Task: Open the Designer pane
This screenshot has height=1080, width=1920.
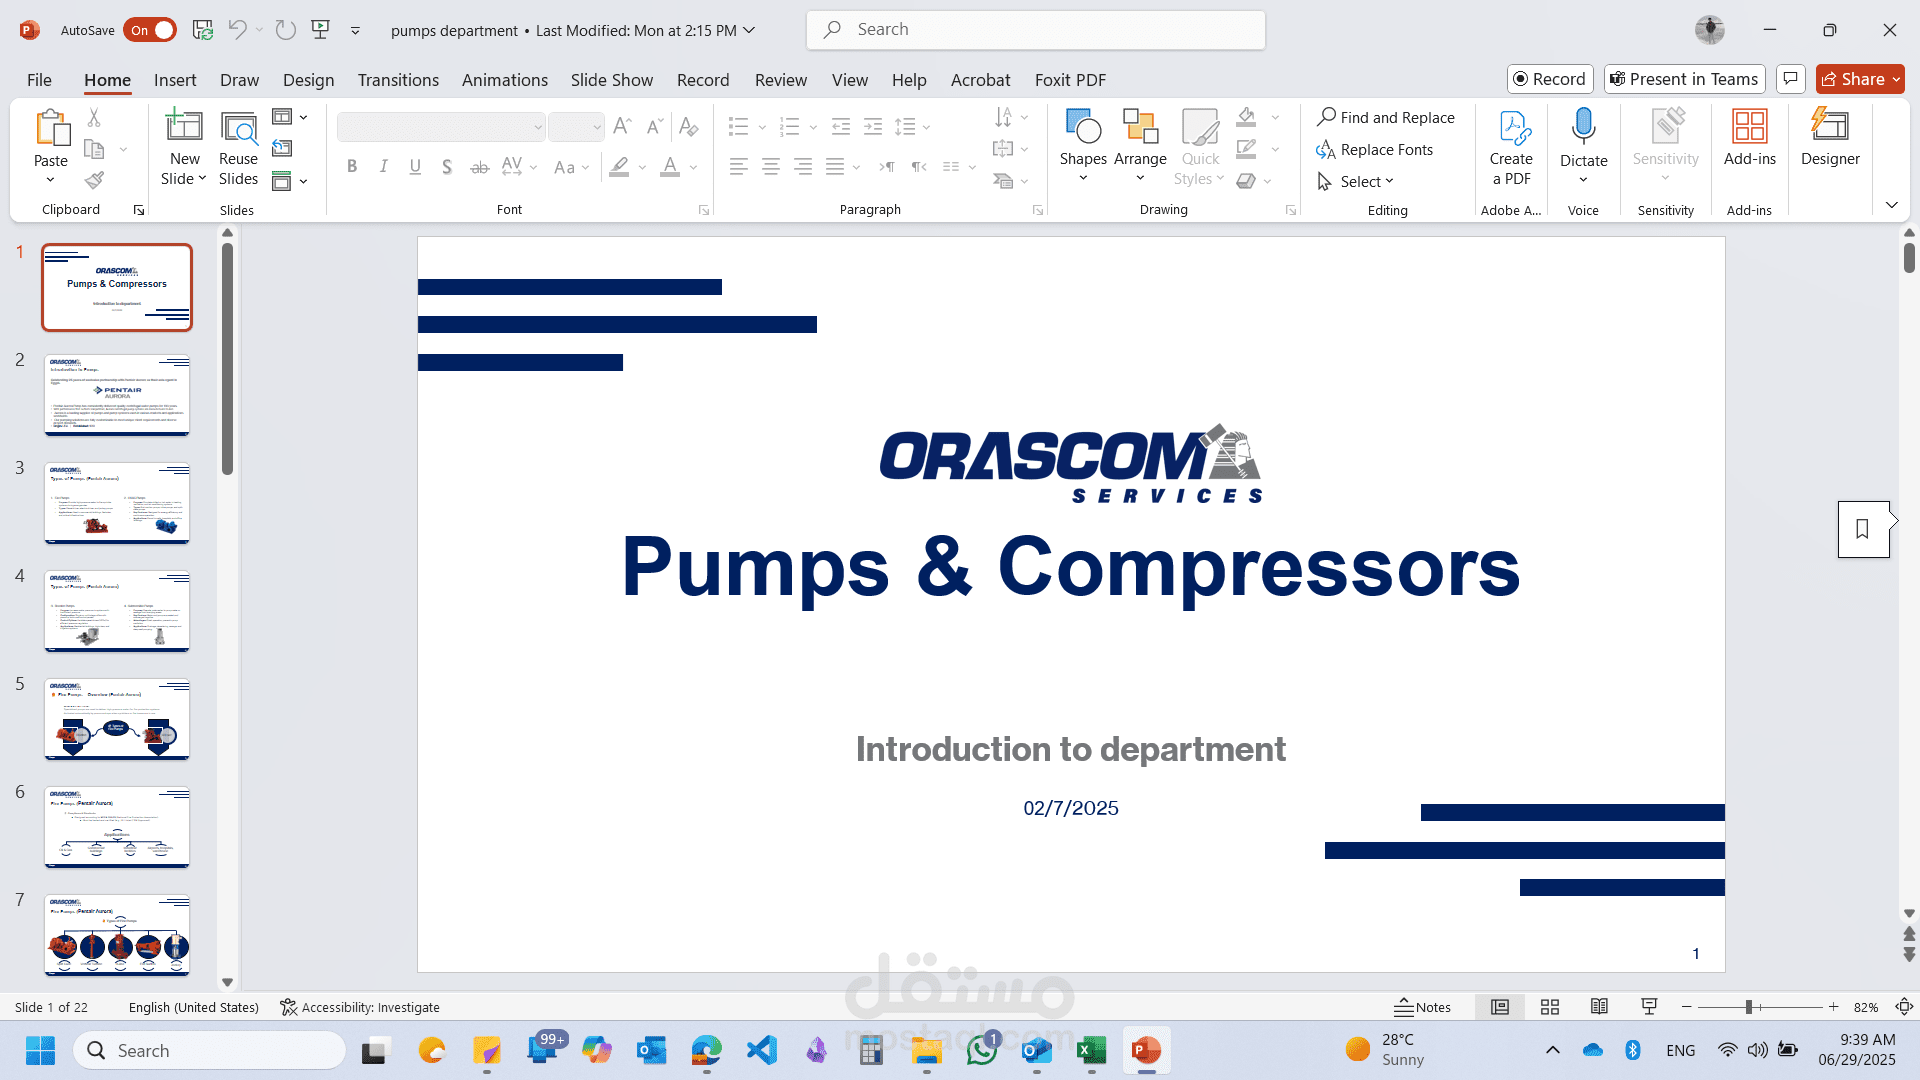Action: coord(1830,137)
